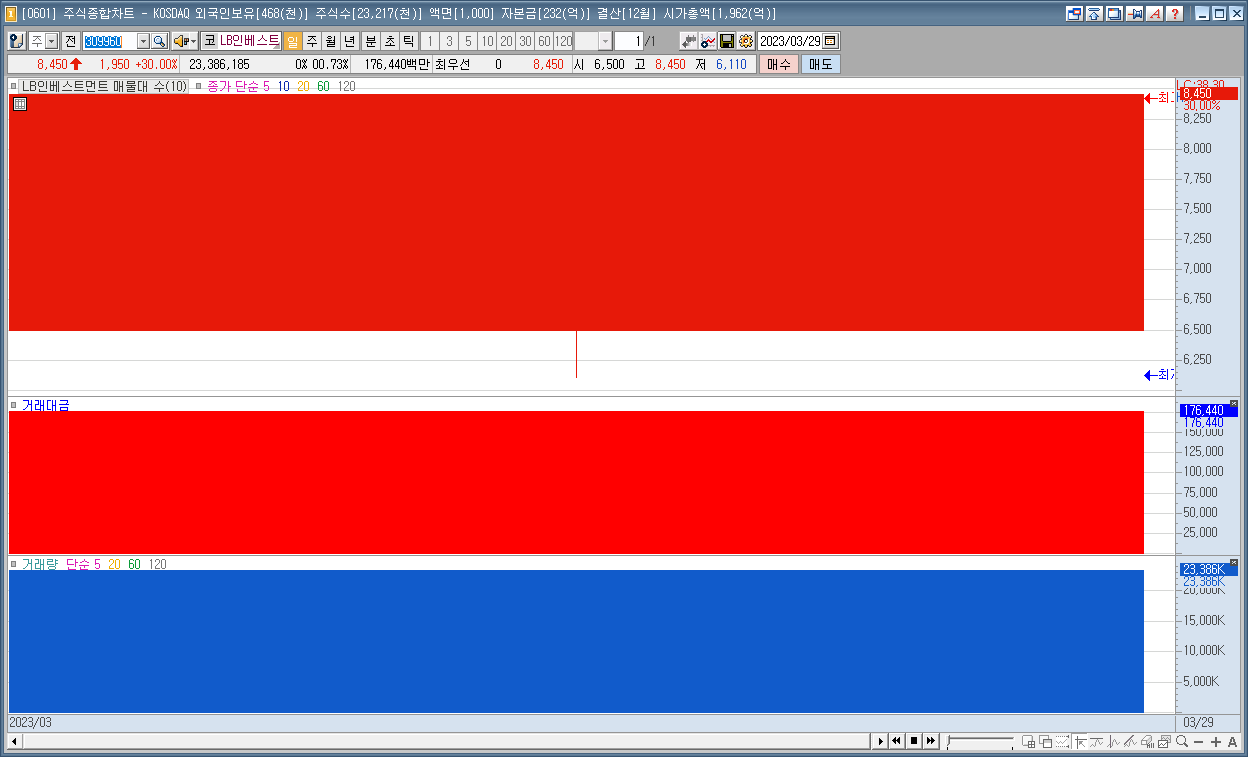Image resolution: width=1248 pixels, height=757 pixels.
Task: Toggle the 코 market button before stock name
Action: [210, 41]
